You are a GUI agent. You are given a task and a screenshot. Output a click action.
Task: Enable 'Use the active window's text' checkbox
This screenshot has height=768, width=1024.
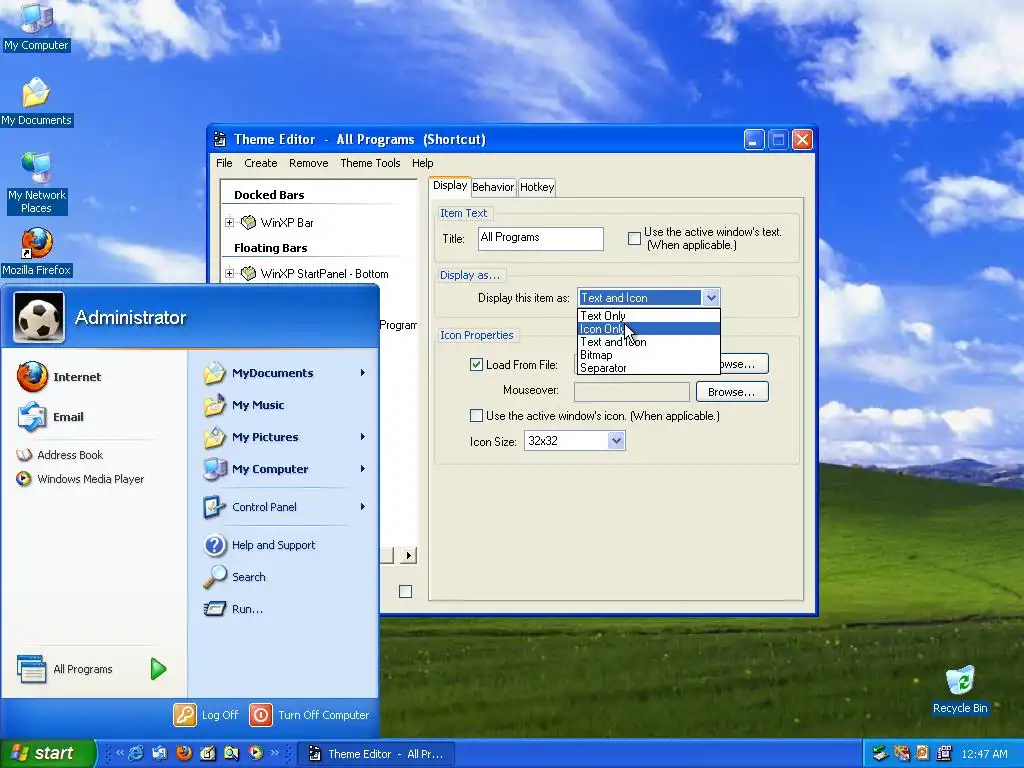tap(634, 238)
